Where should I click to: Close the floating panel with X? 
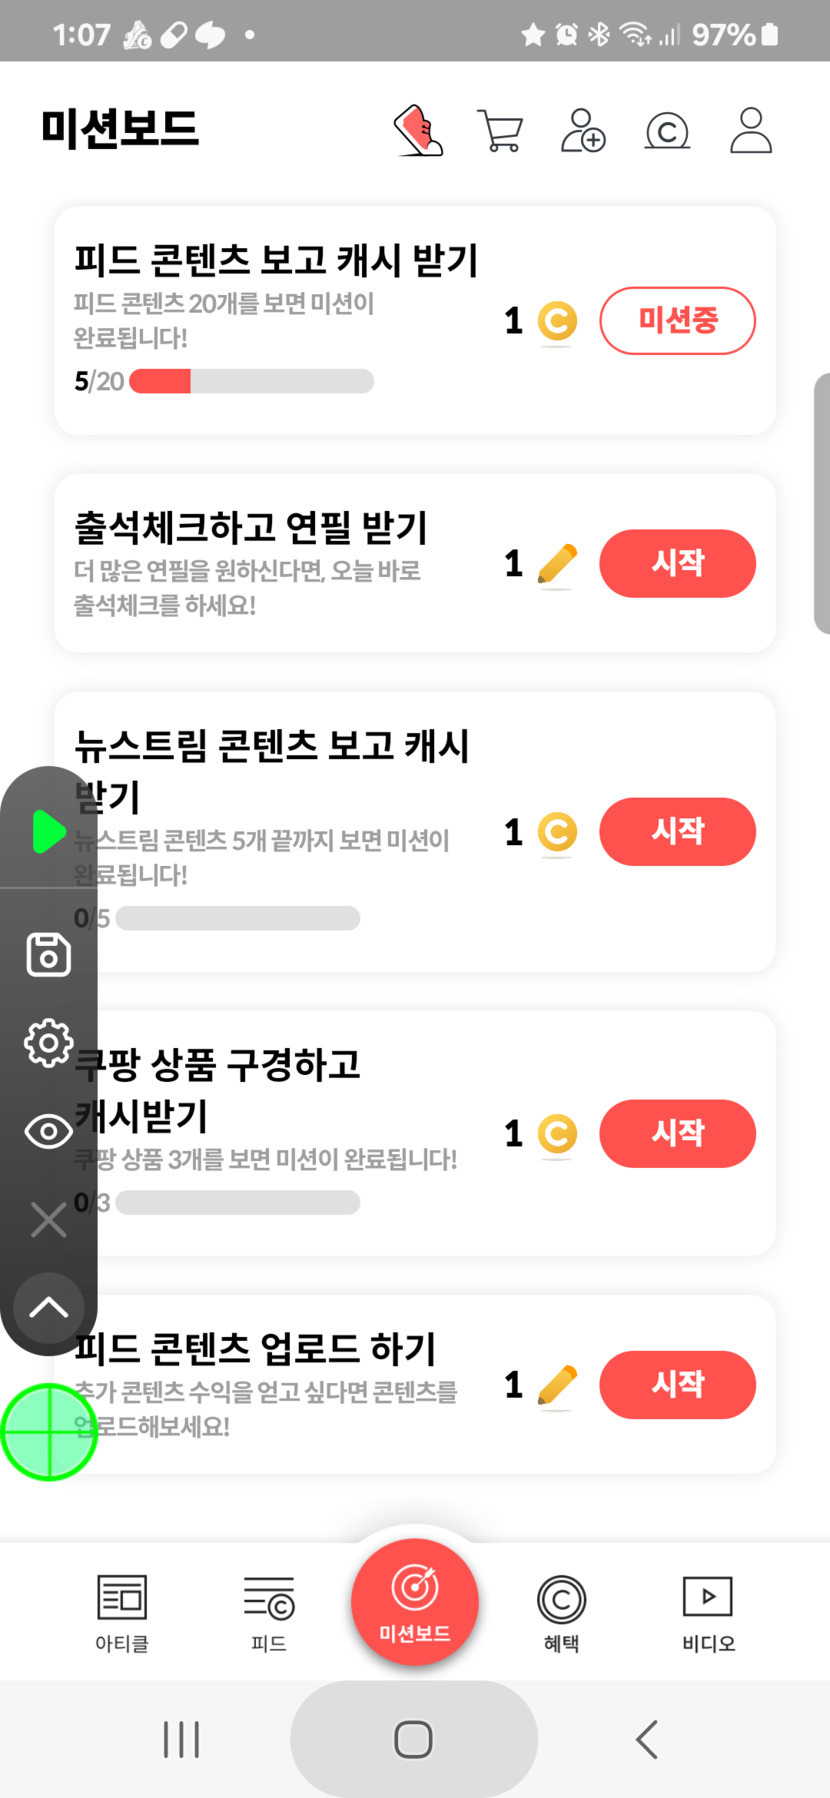click(x=48, y=1220)
